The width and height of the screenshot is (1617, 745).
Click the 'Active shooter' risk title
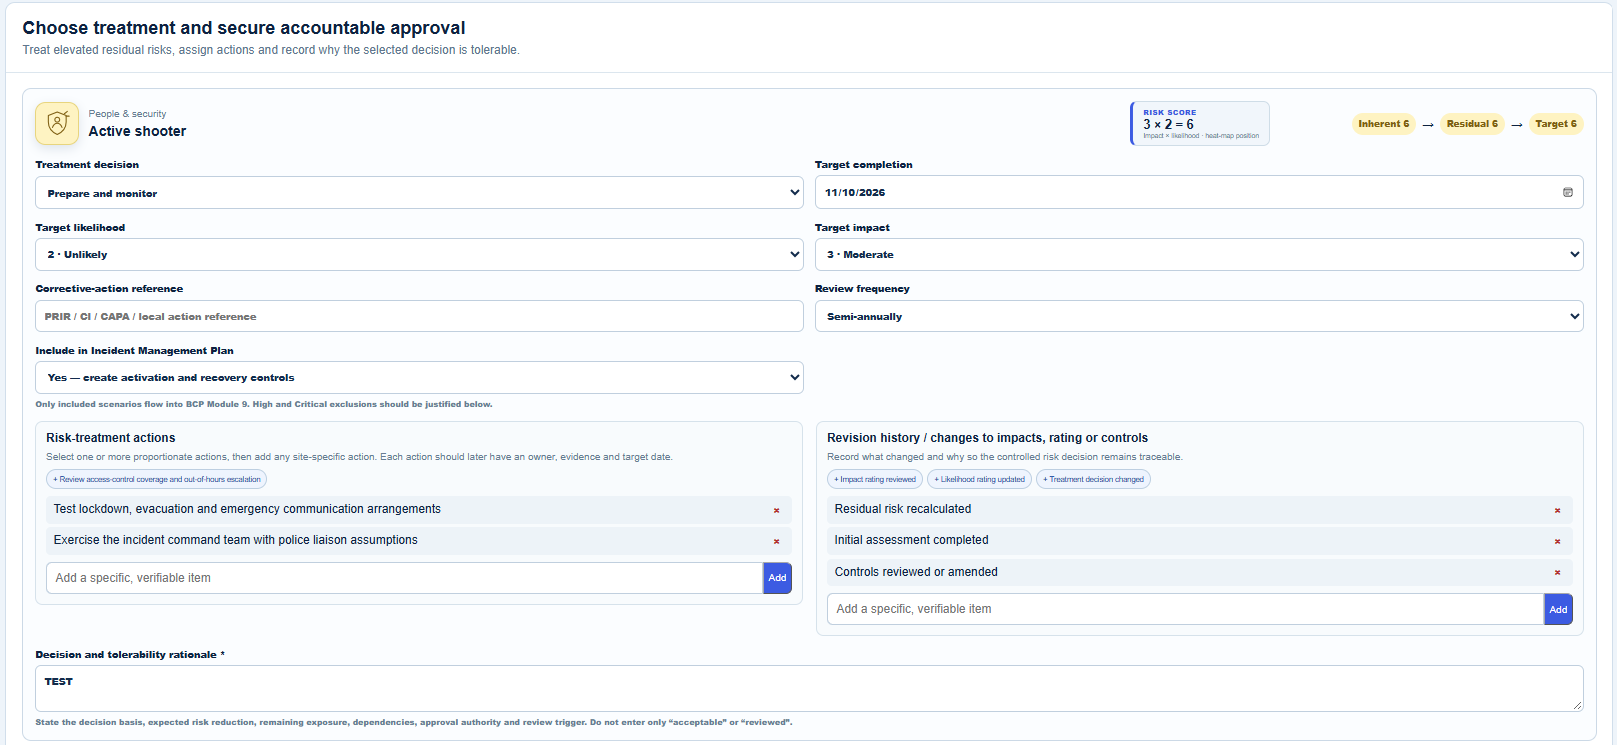click(x=137, y=131)
